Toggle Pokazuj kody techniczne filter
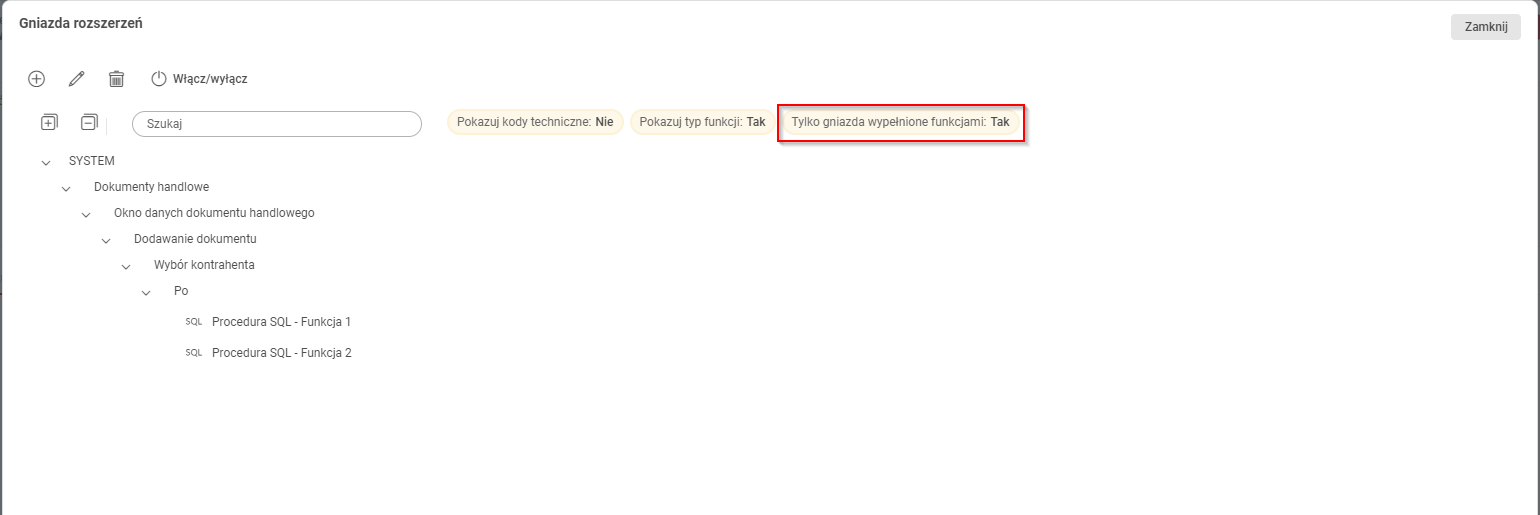Image resolution: width=1540 pixels, height=515 pixels. click(x=535, y=122)
